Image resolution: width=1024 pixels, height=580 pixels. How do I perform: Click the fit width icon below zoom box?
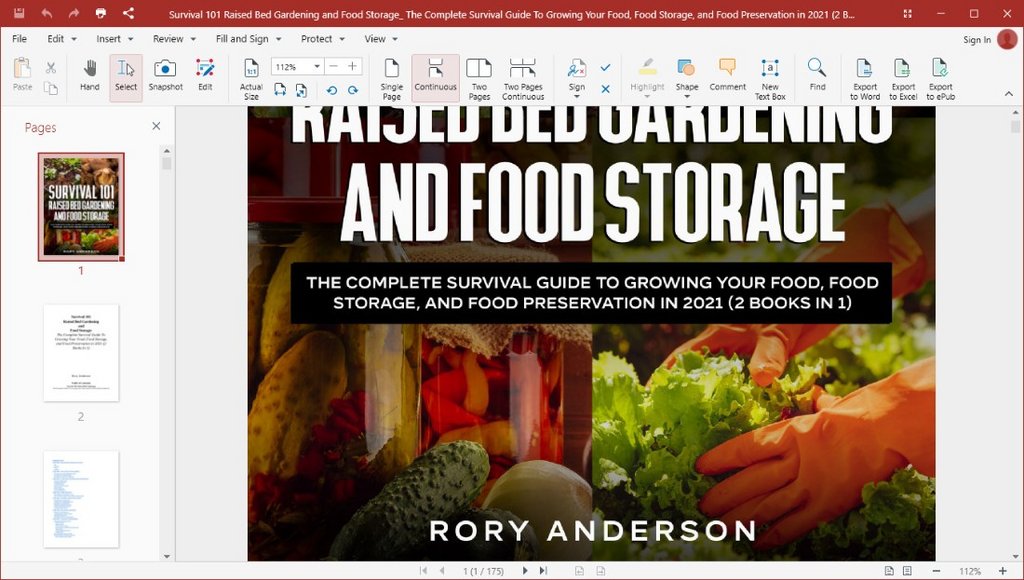[280, 90]
